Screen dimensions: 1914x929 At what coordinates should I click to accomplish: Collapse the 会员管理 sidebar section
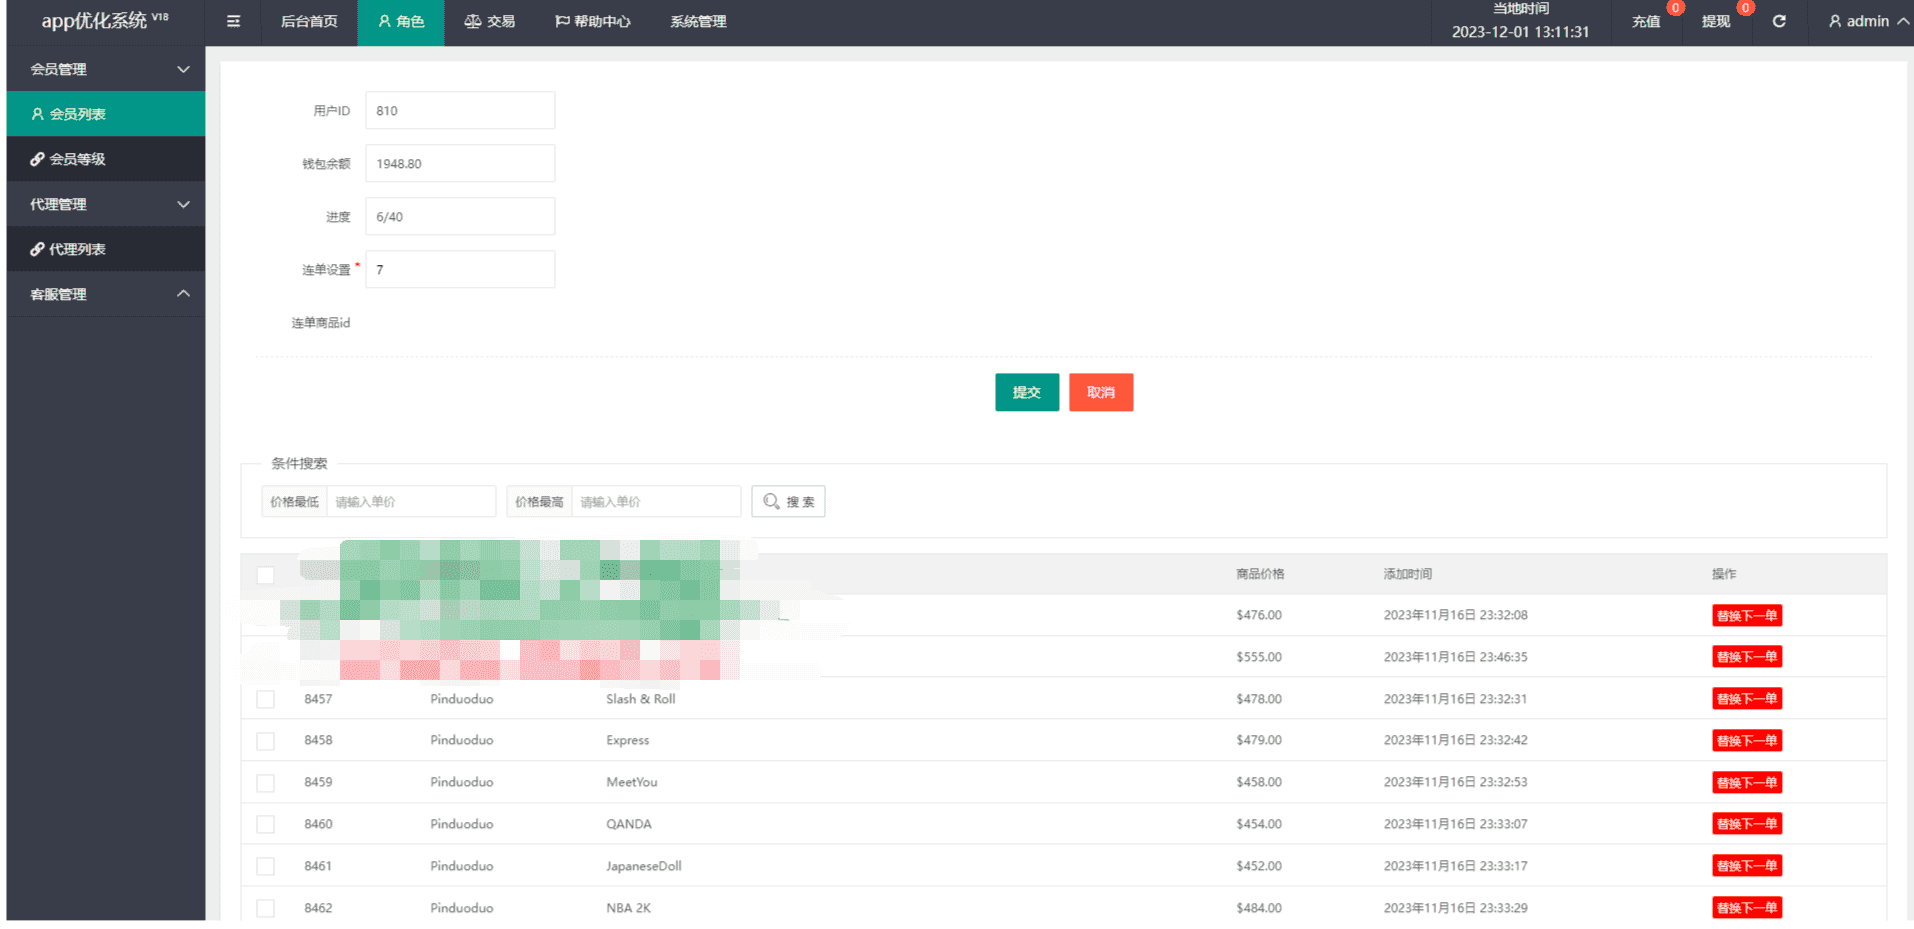106,69
